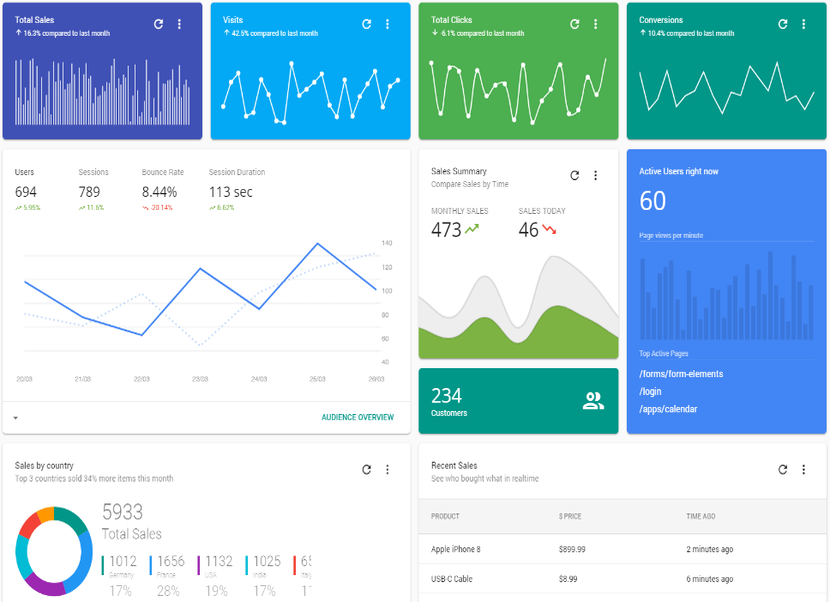This screenshot has width=830, height=602.
Task: Click the '2 minutes ago' cell
Action: point(710,549)
